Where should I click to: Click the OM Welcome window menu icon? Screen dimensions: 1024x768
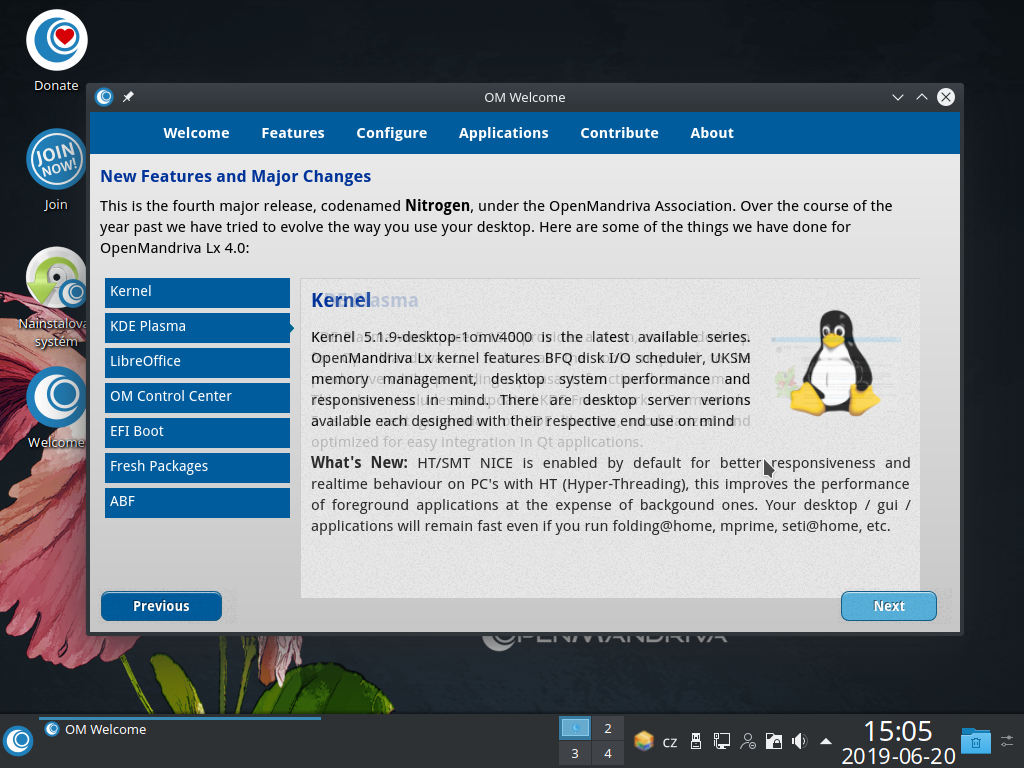click(104, 97)
